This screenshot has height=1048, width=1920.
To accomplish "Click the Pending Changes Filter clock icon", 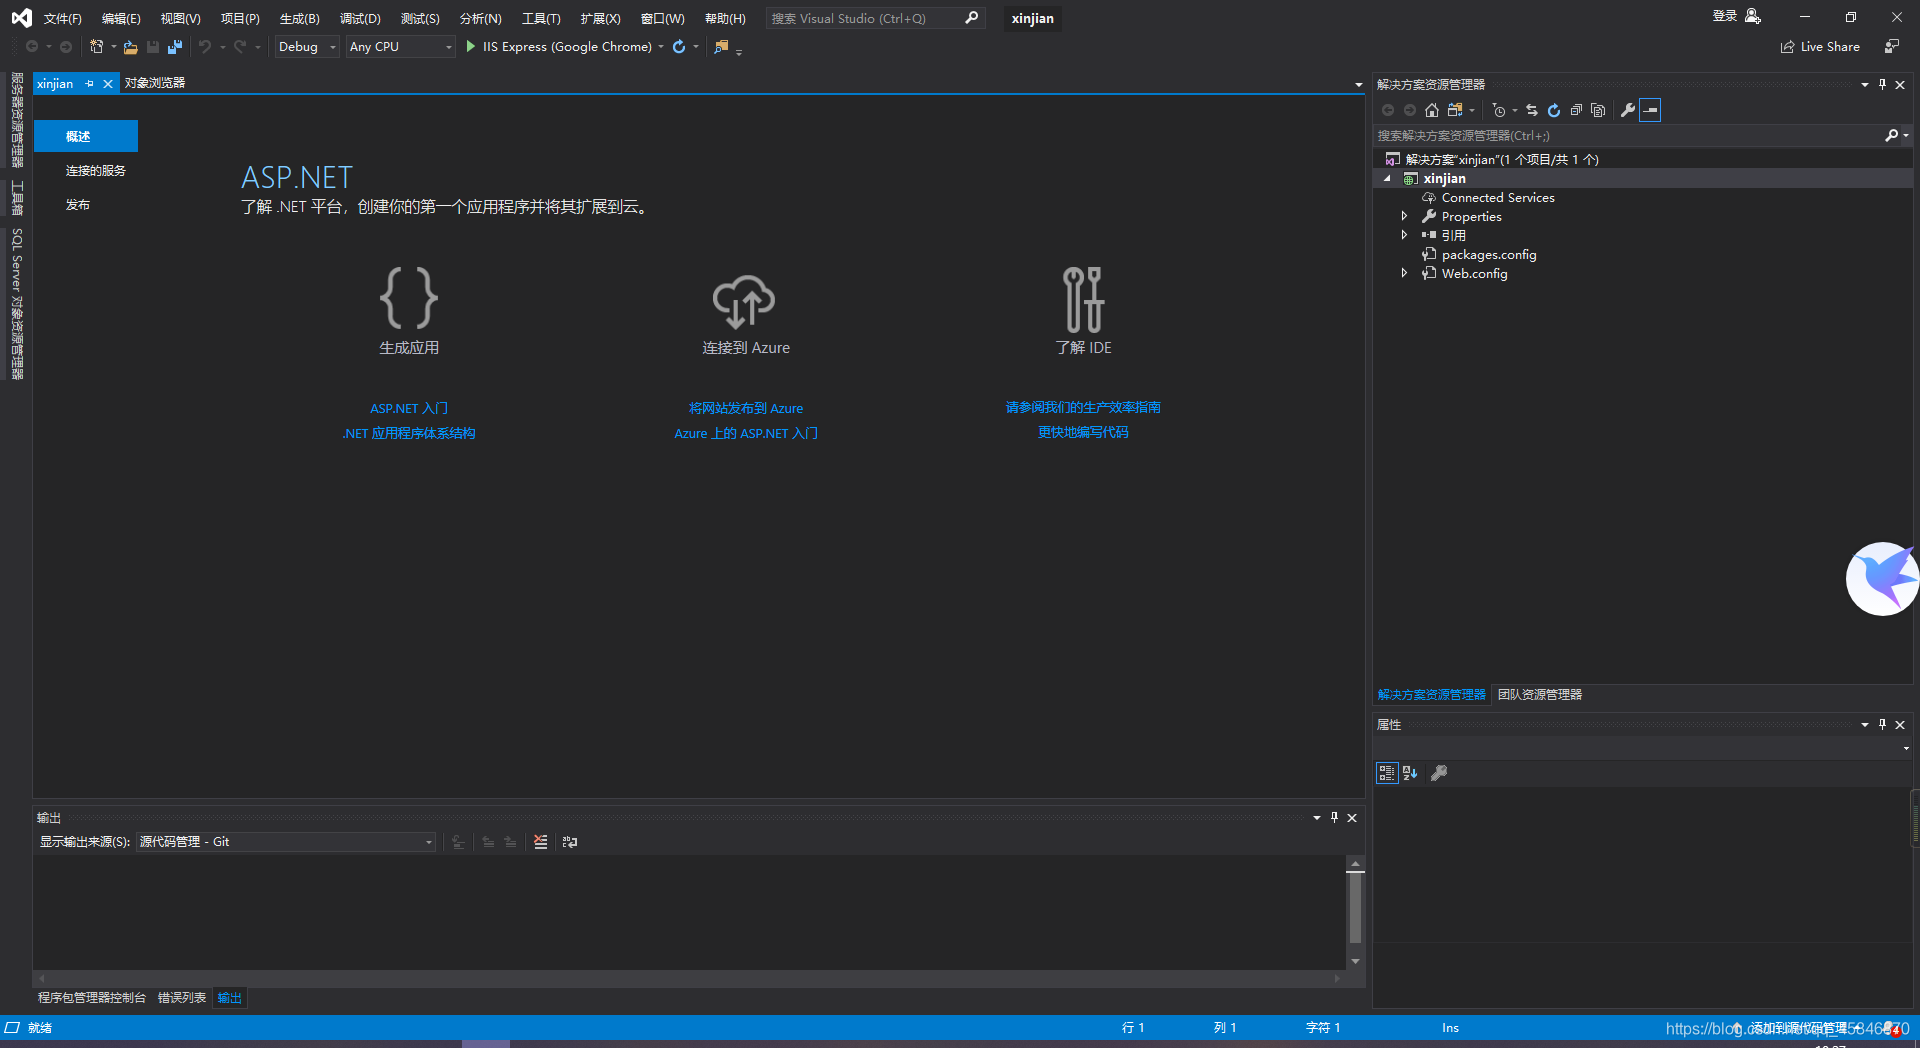I will pos(1499,110).
